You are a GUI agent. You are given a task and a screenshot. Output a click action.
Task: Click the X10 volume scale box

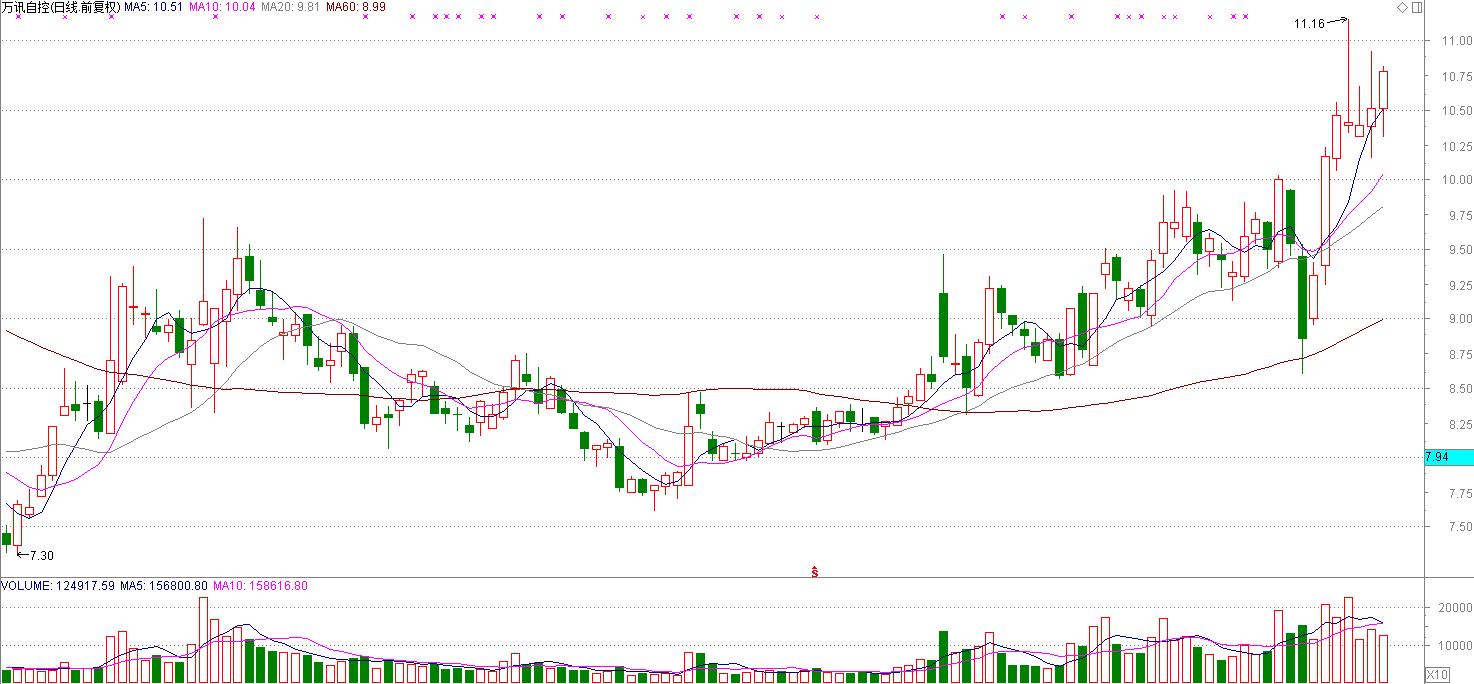coord(1436,674)
